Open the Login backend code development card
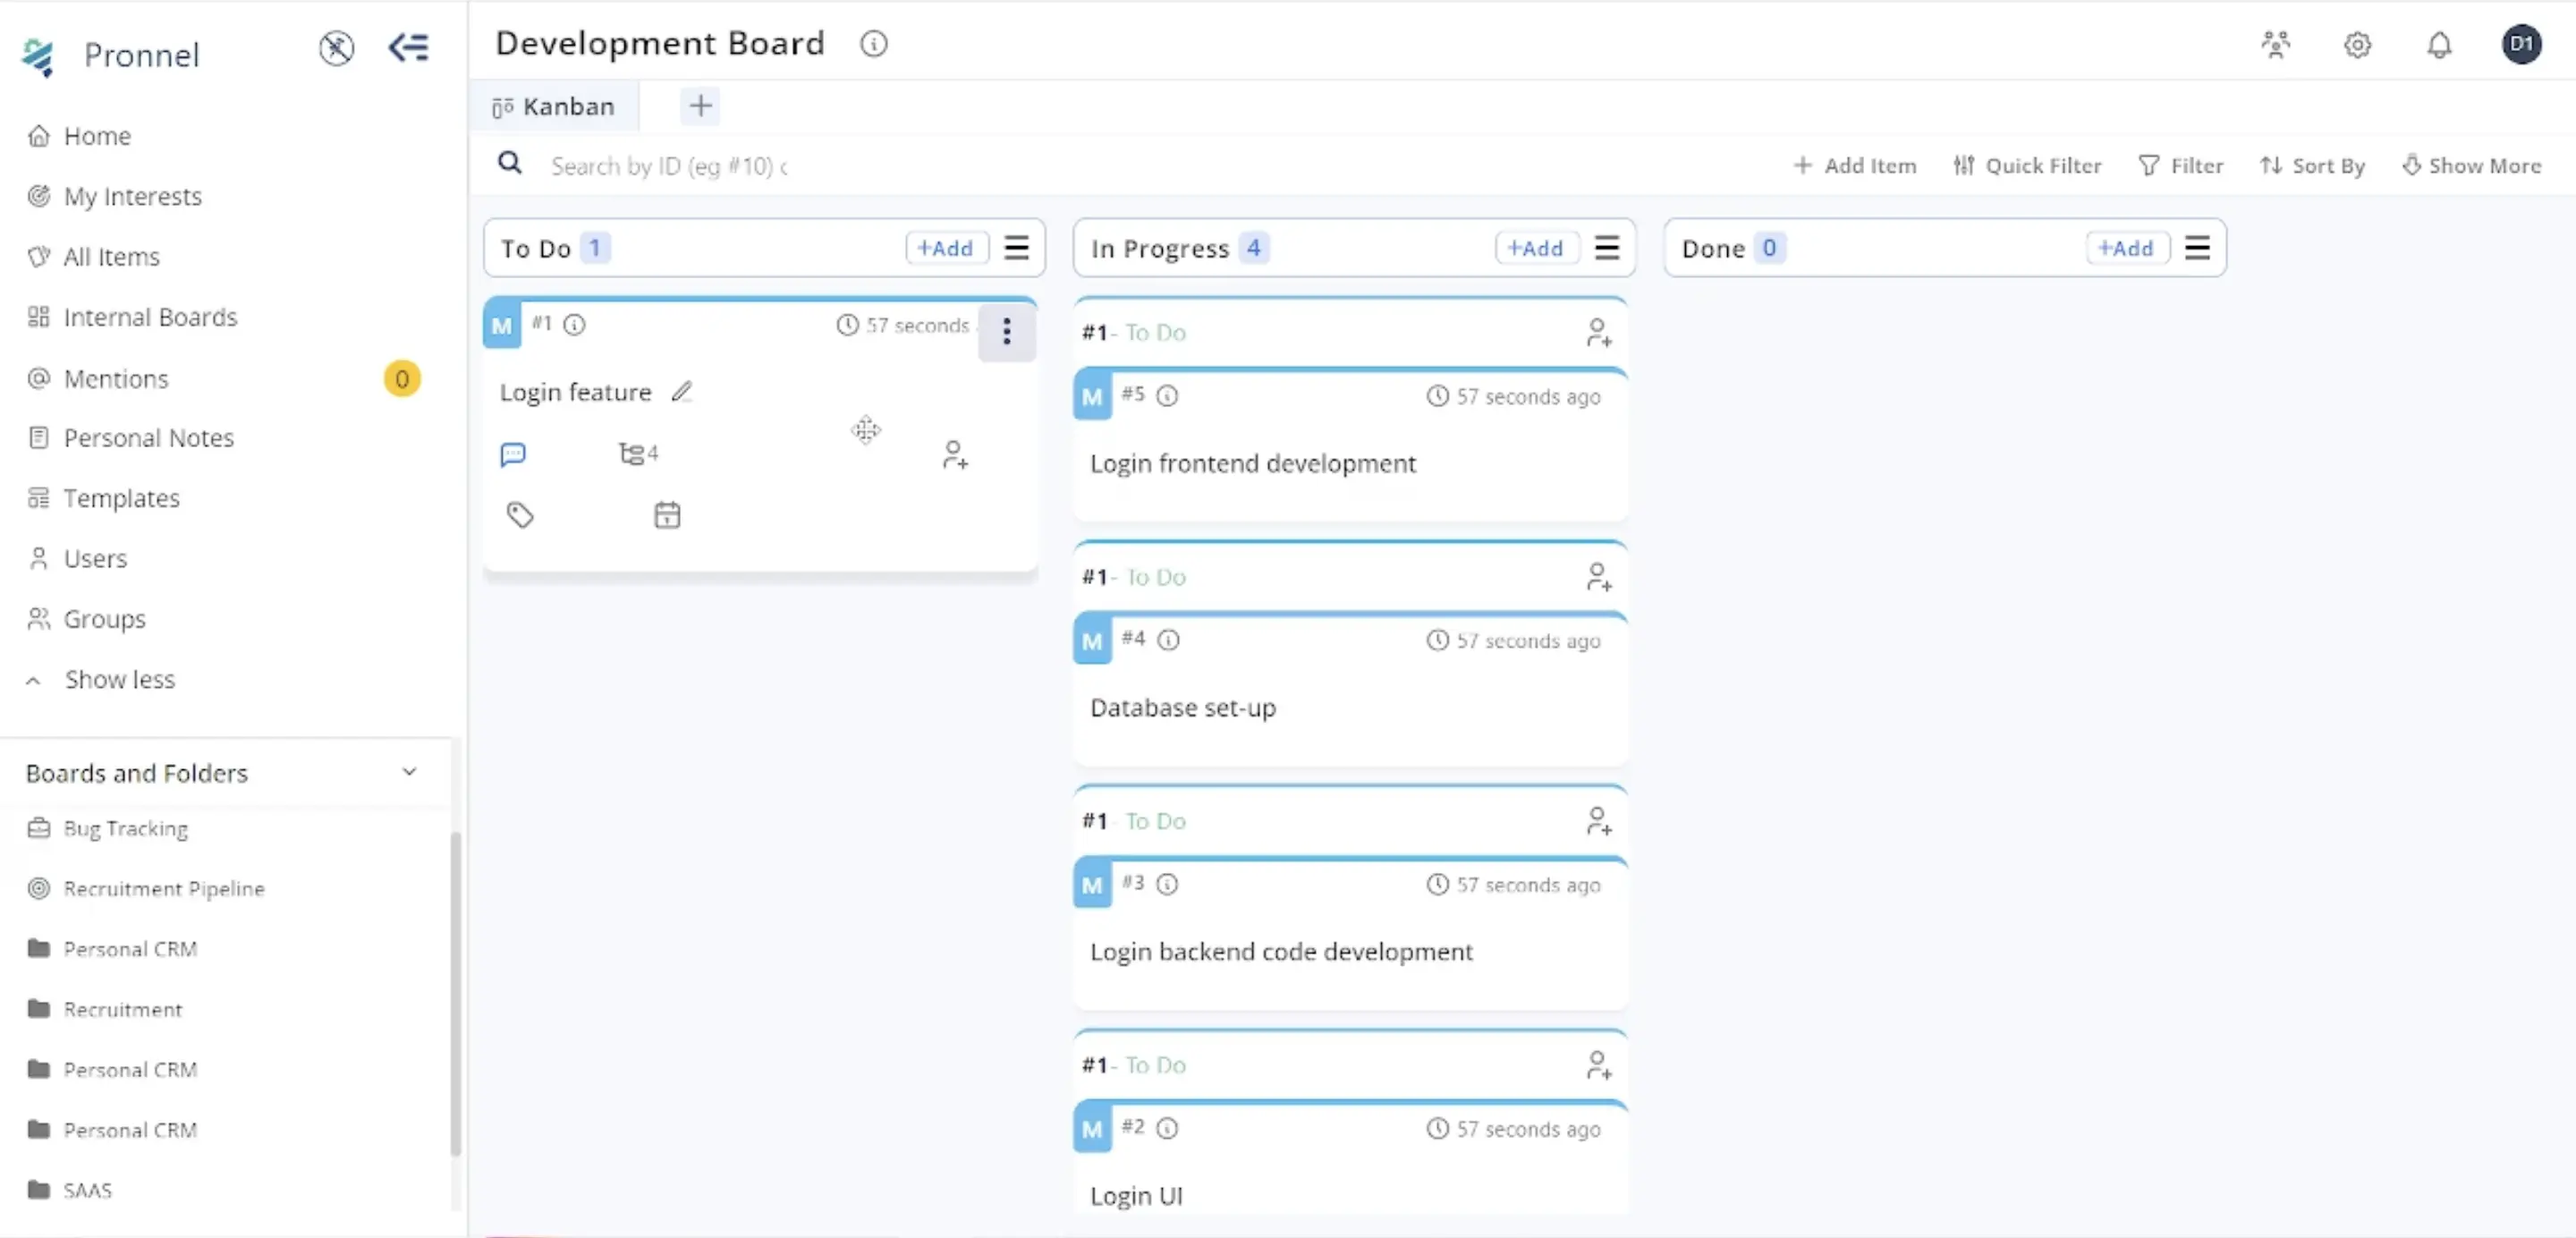 (x=1350, y=934)
